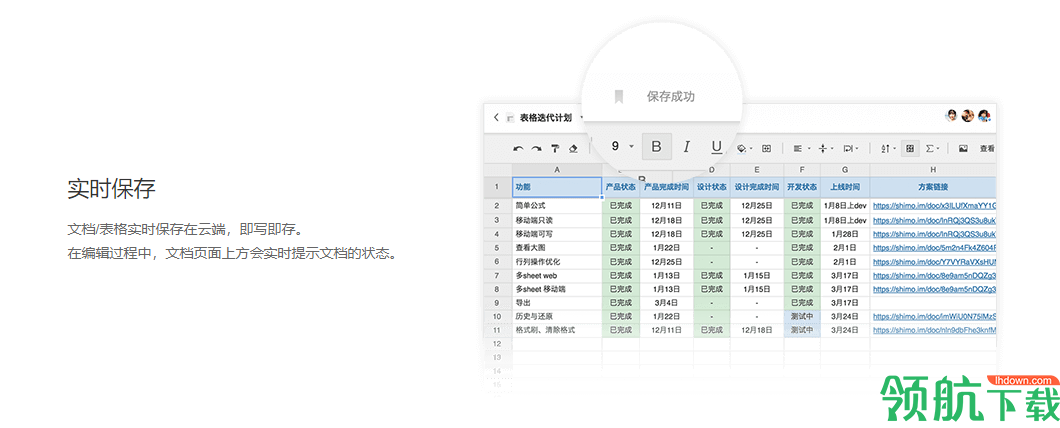Select the format painter tool
The width and height of the screenshot is (1060, 428).
point(554,149)
